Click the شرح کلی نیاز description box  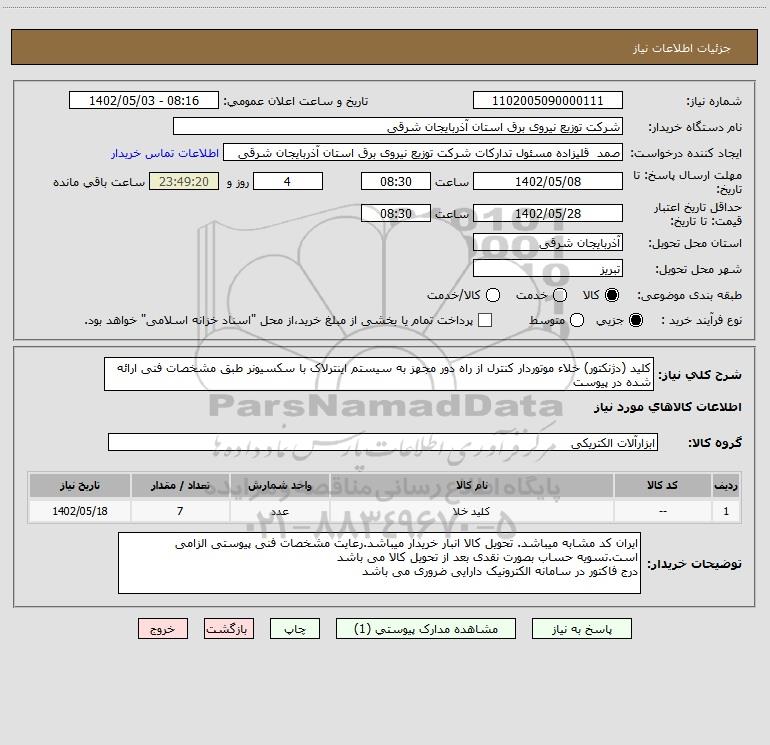379,375
